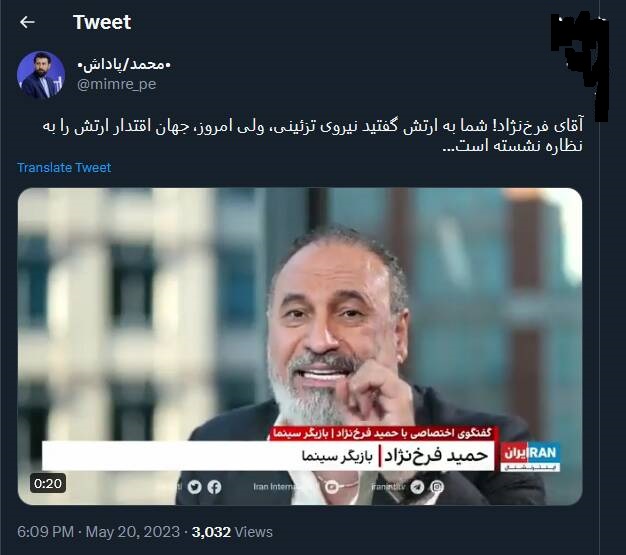Screen dimensions: 626x555
Task: Click the author's display name above the handle
Action: point(124,64)
